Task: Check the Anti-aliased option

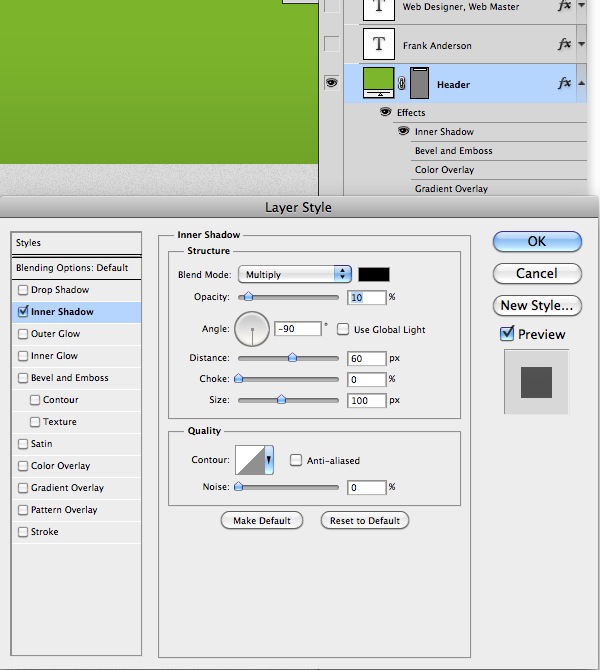Action: 296,460
